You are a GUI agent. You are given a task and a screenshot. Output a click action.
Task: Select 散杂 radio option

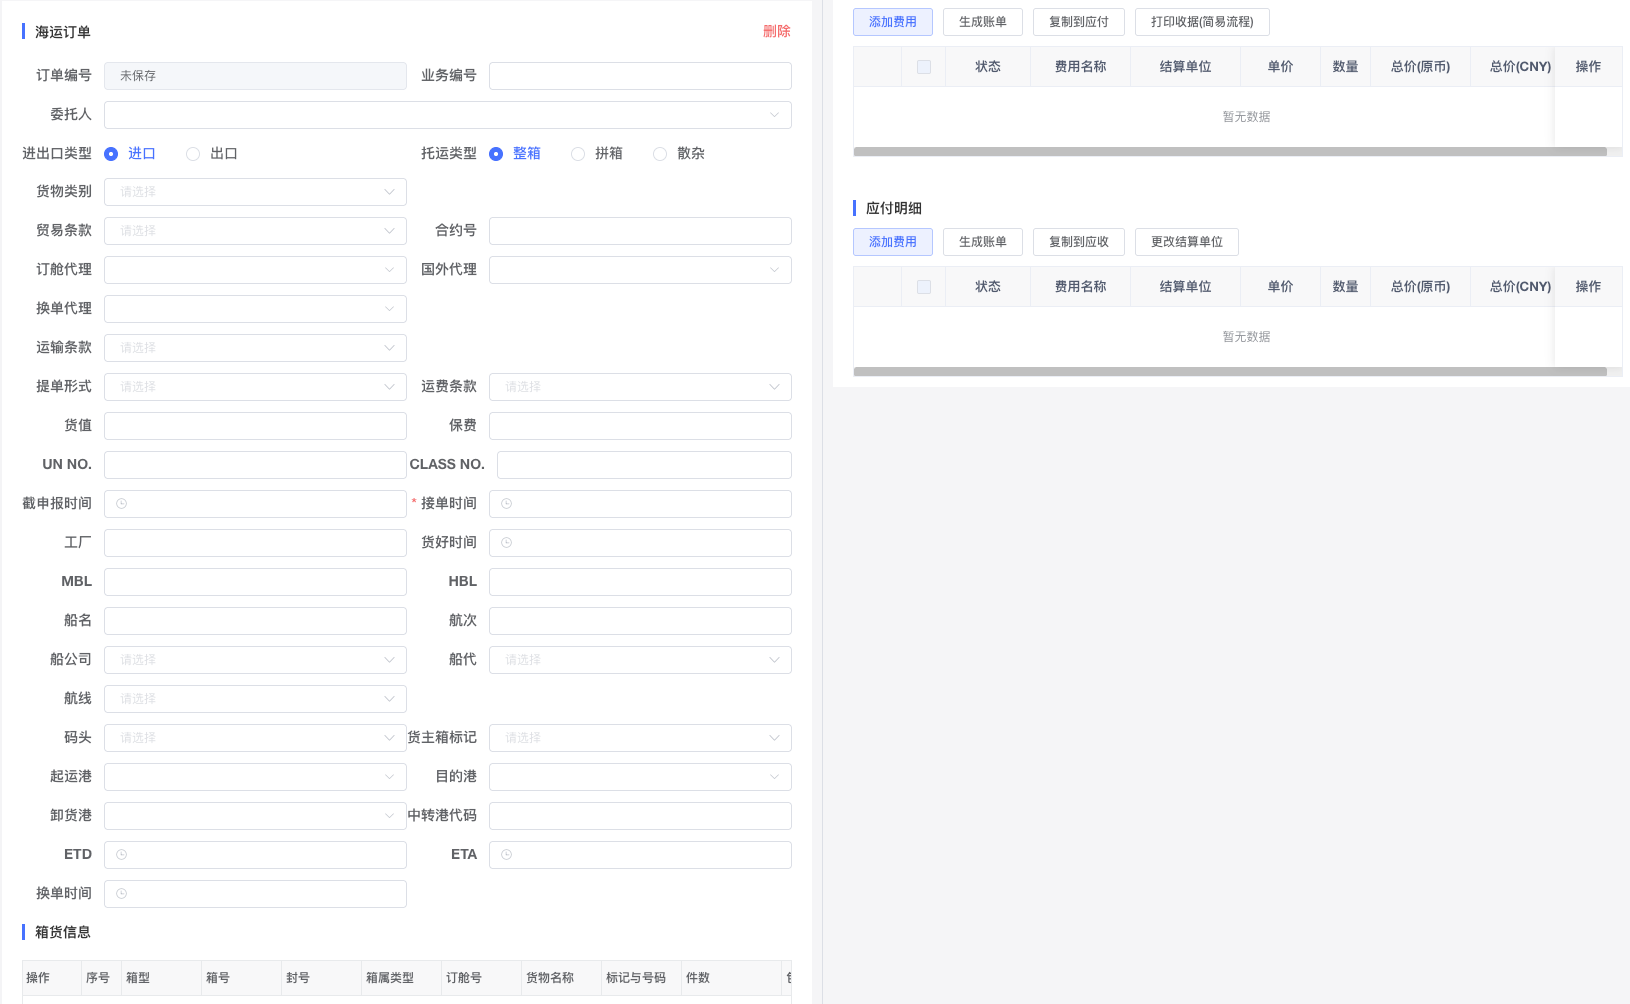tap(660, 154)
